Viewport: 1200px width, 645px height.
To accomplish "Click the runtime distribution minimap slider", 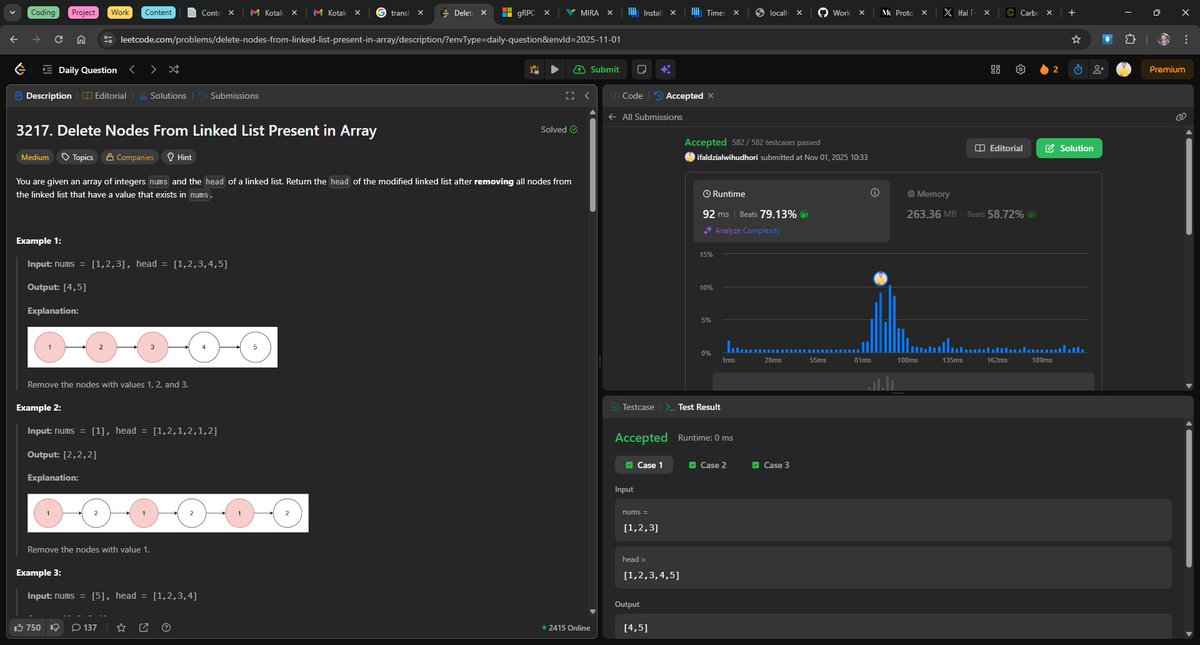I will point(903,382).
